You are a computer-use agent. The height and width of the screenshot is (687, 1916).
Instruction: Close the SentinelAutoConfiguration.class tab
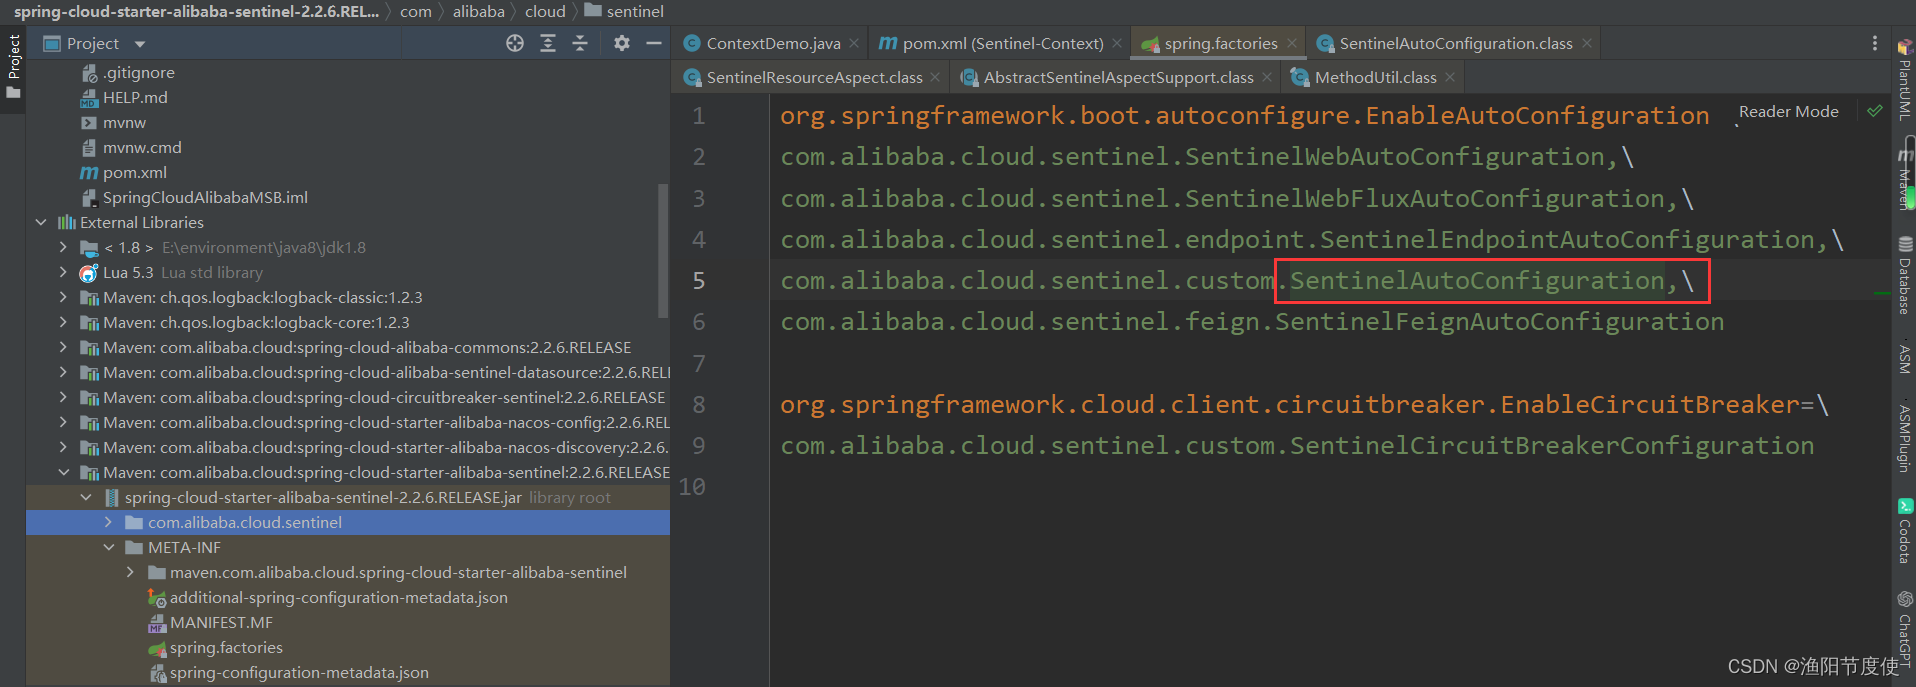[1587, 43]
